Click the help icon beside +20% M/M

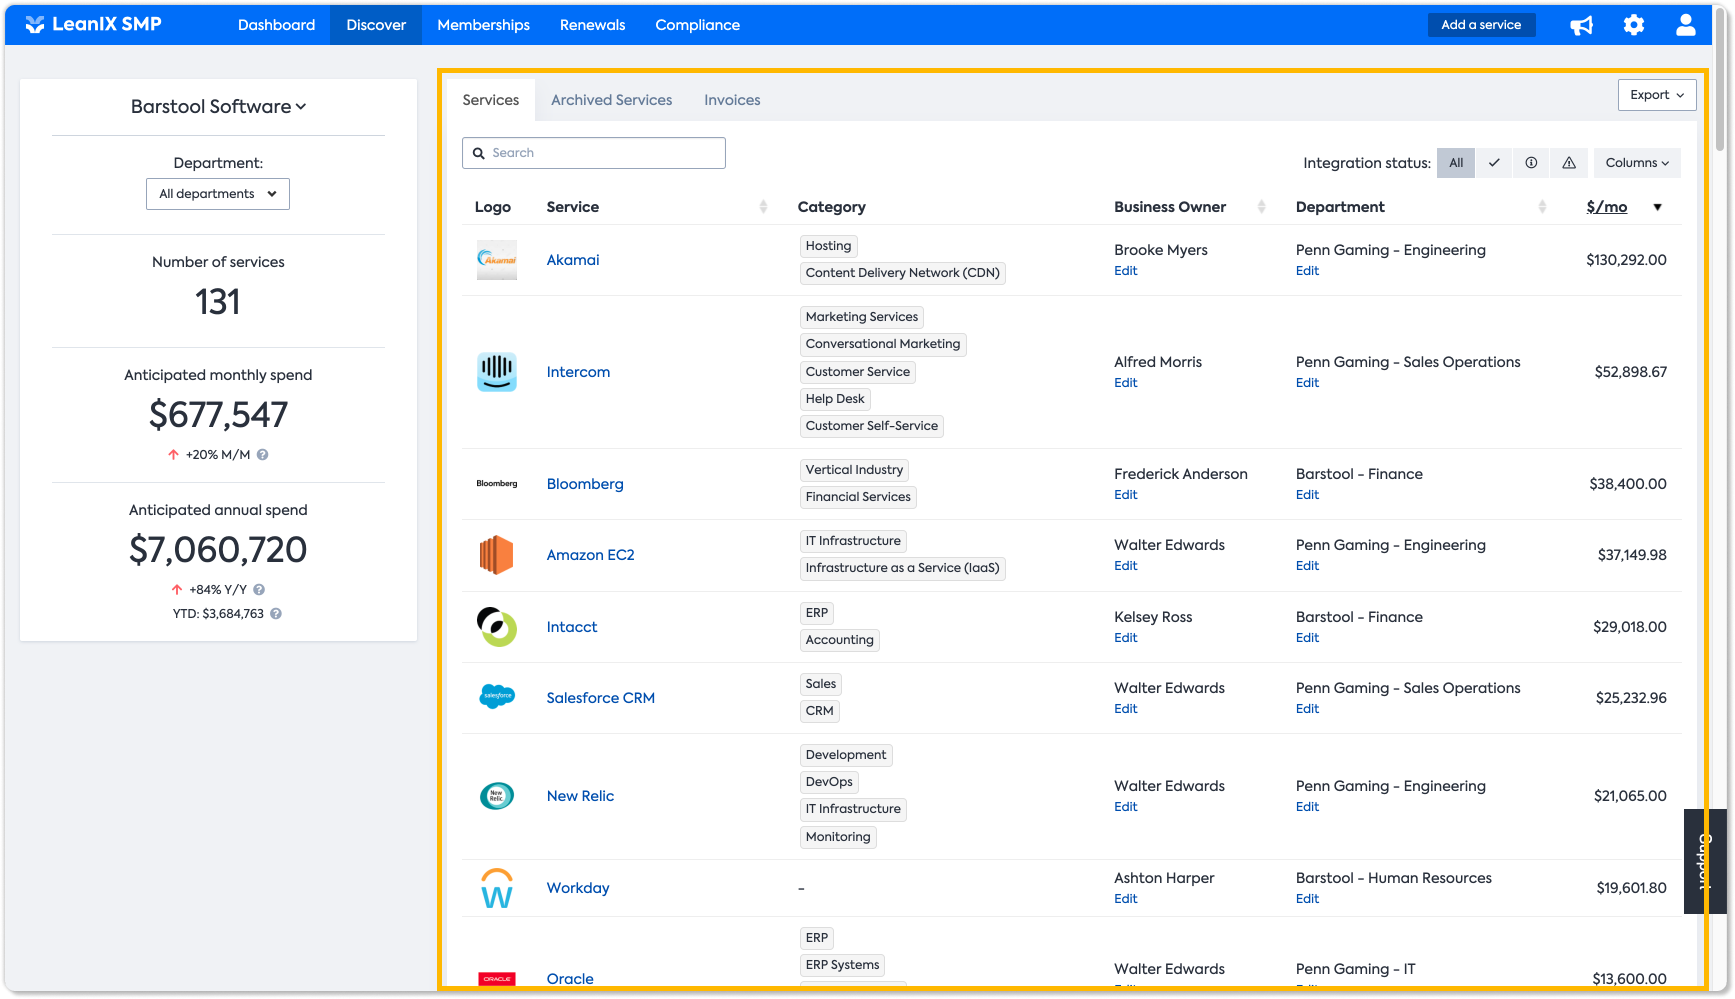(x=263, y=455)
